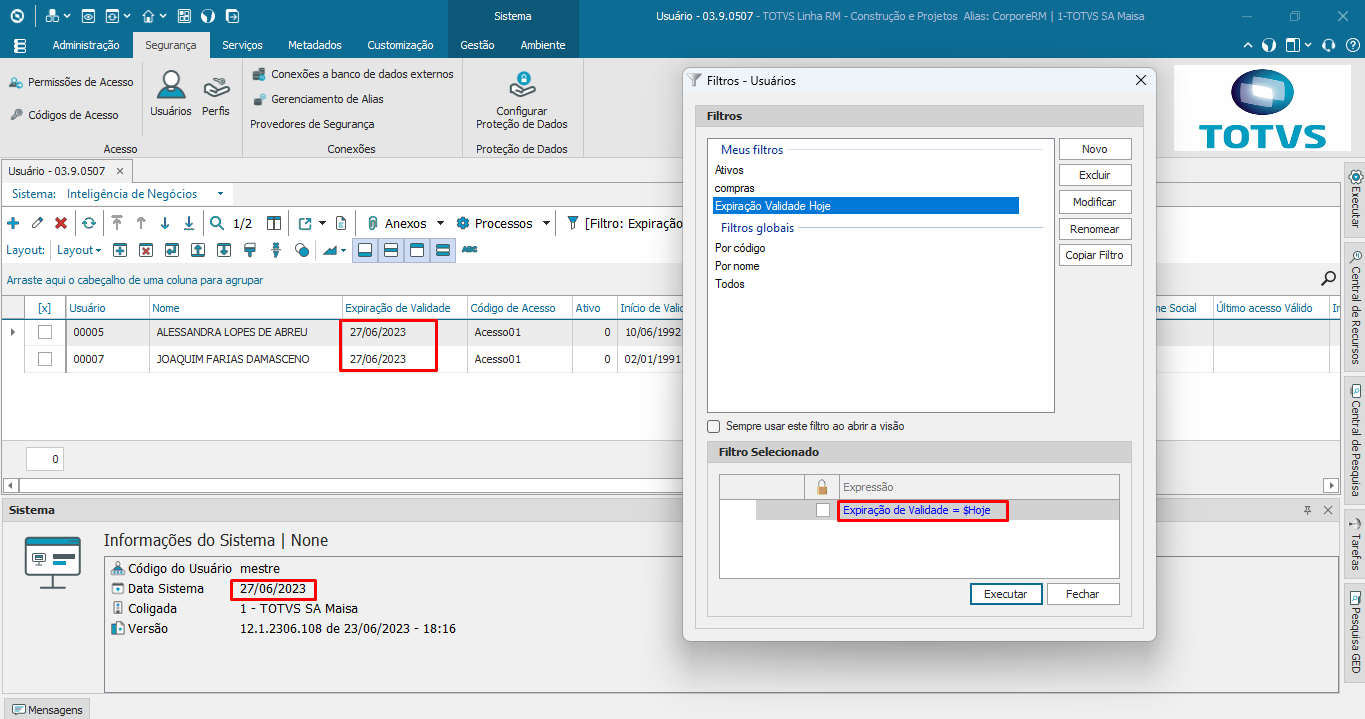Click the Excluir filter button
Viewport: 1365px width, 719px height.
tap(1095, 175)
